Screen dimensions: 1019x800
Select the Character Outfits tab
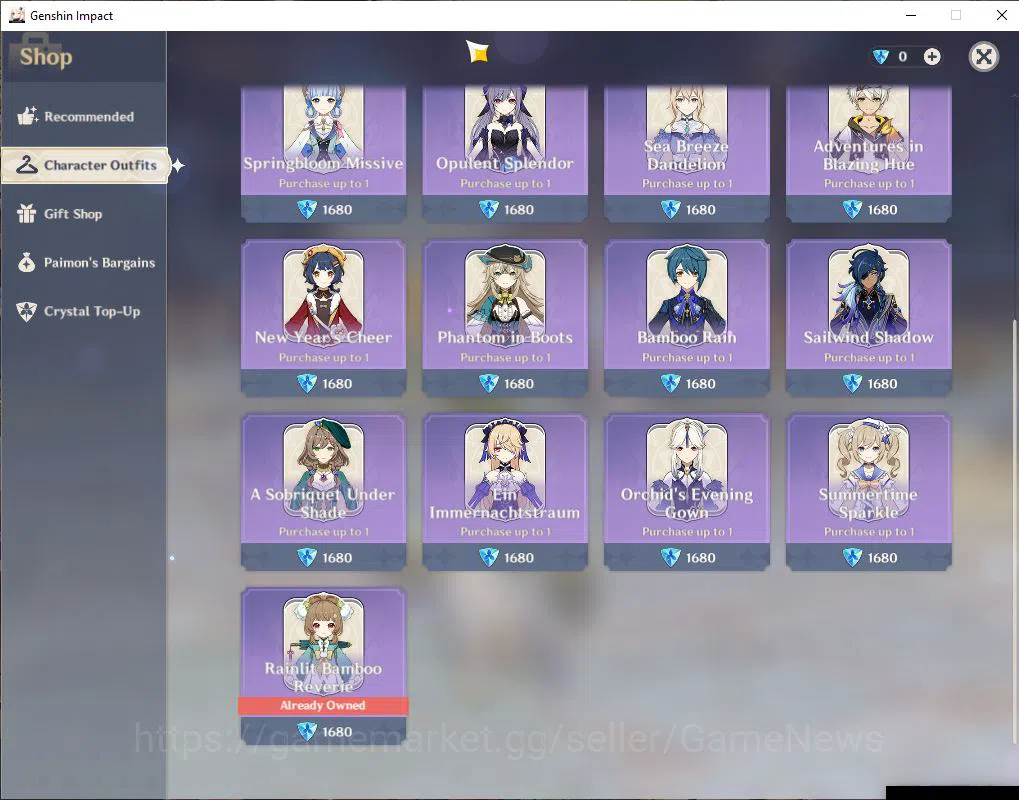tap(84, 165)
